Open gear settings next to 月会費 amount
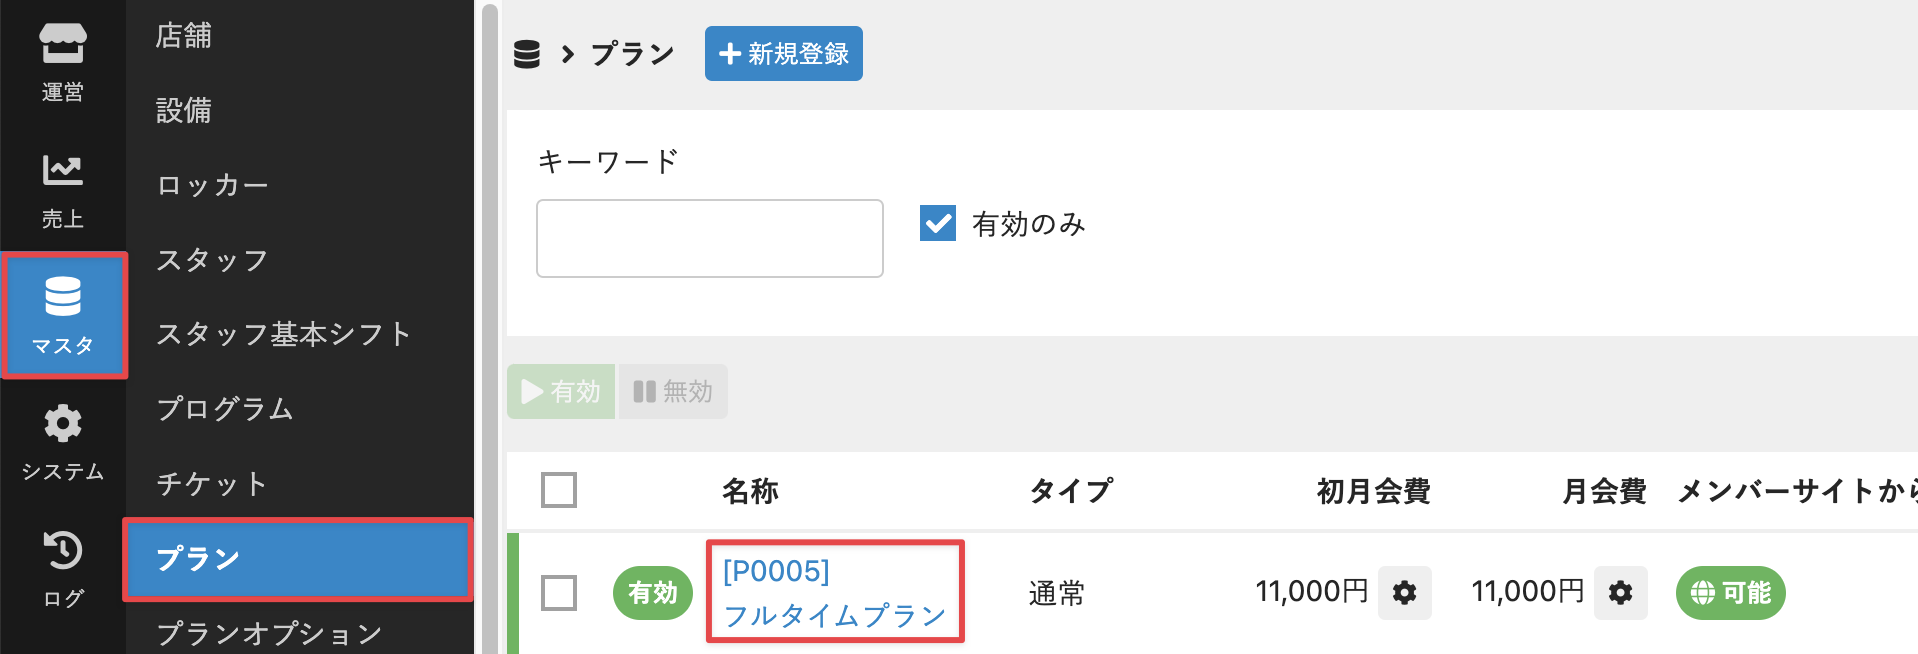 click(x=1620, y=593)
